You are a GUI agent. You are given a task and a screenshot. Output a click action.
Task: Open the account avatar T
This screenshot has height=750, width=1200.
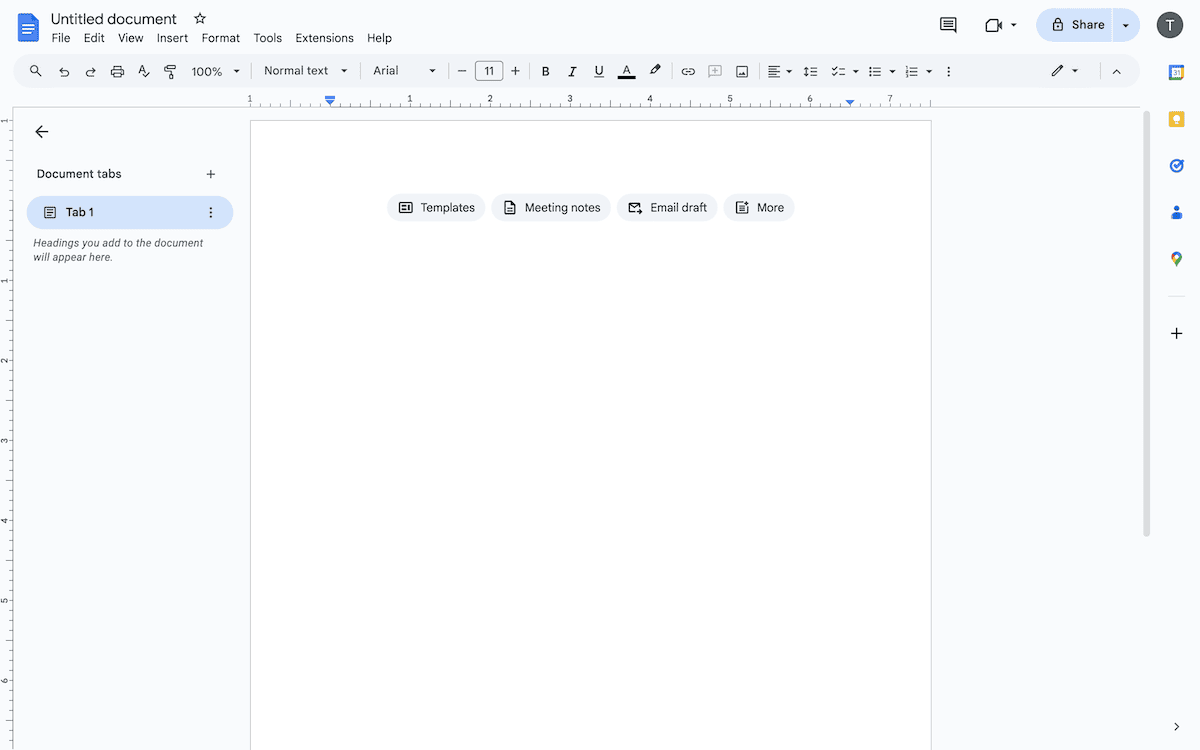1170,25
